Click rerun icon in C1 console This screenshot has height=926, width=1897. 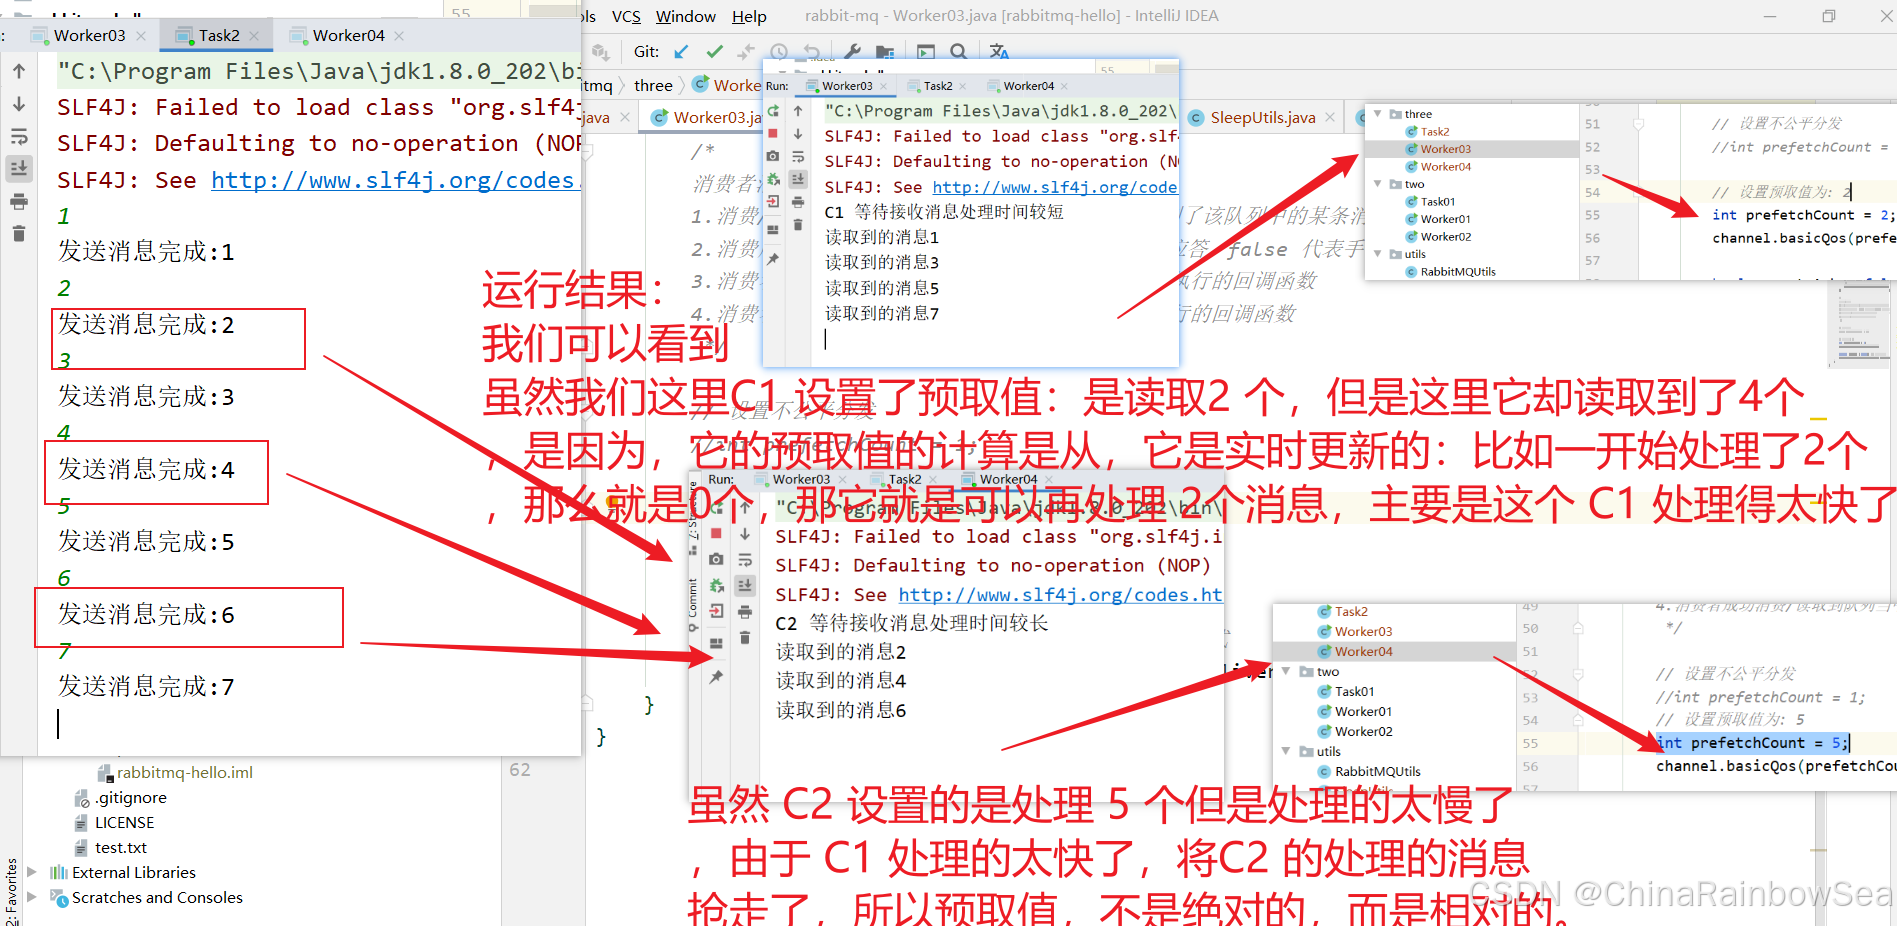[x=773, y=110]
